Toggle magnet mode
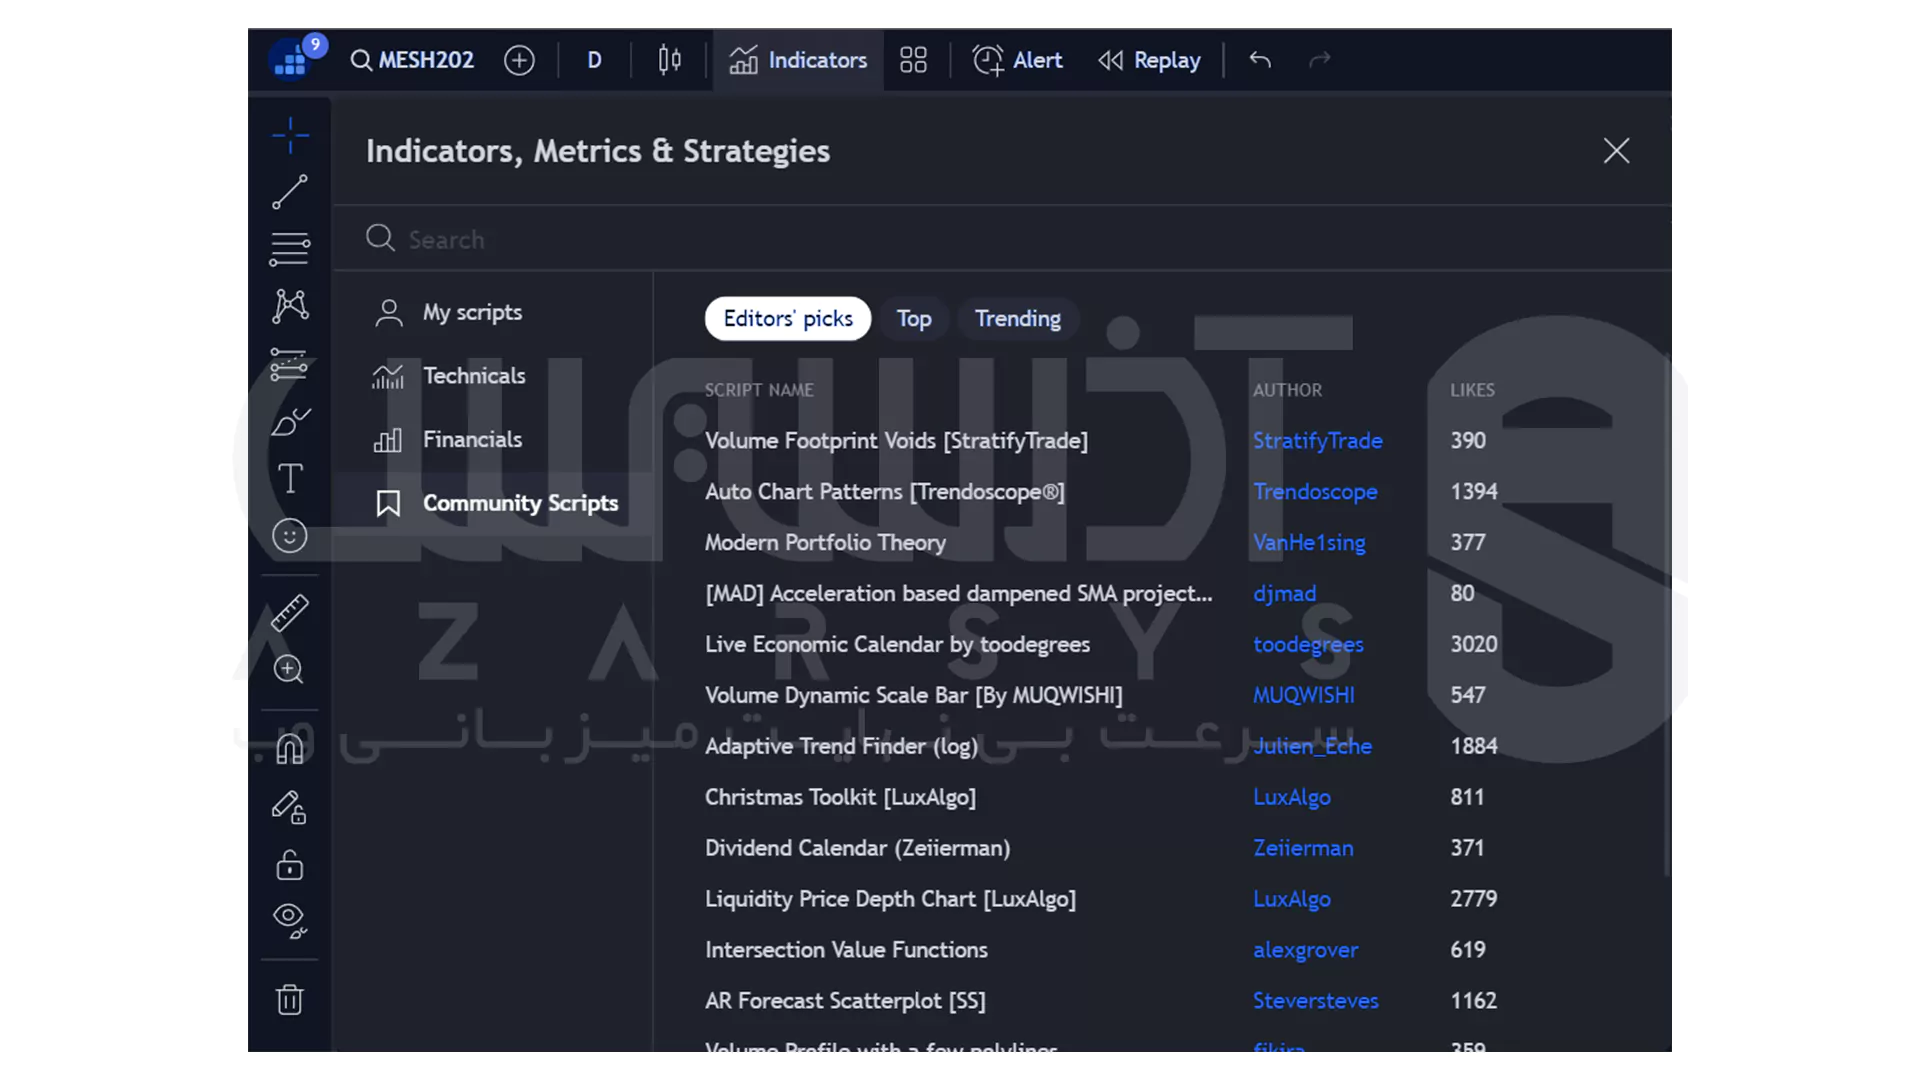 point(290,748)
